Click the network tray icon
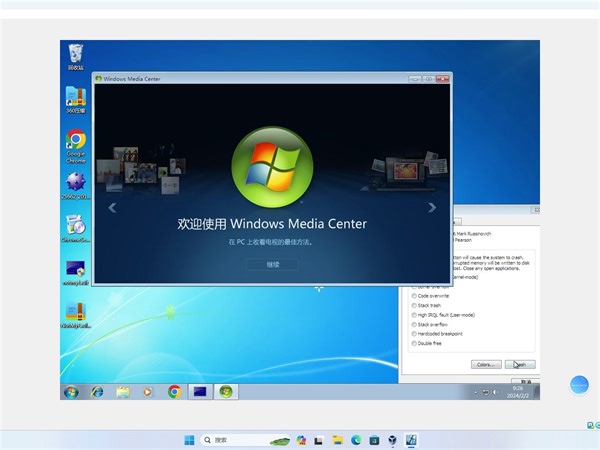The image size is (600, 450). [x=485, y=392]
